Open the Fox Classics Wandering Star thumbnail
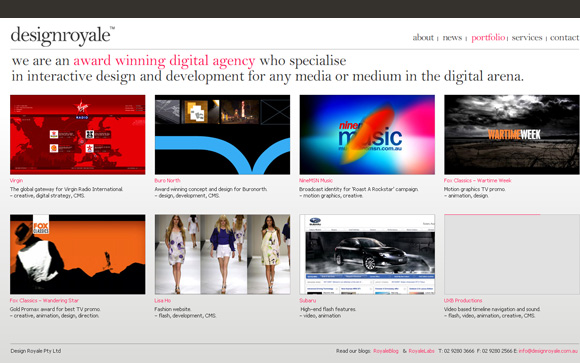The height and width of the screenshot is (363, 580). click(x=78, y=255)
